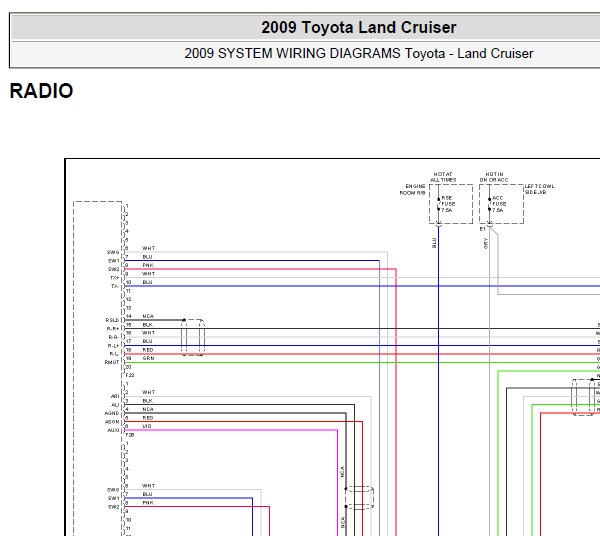Select the "TX+" terminal label
The height and width of the screenshot is (536, 600).
(x=114, y=278)
